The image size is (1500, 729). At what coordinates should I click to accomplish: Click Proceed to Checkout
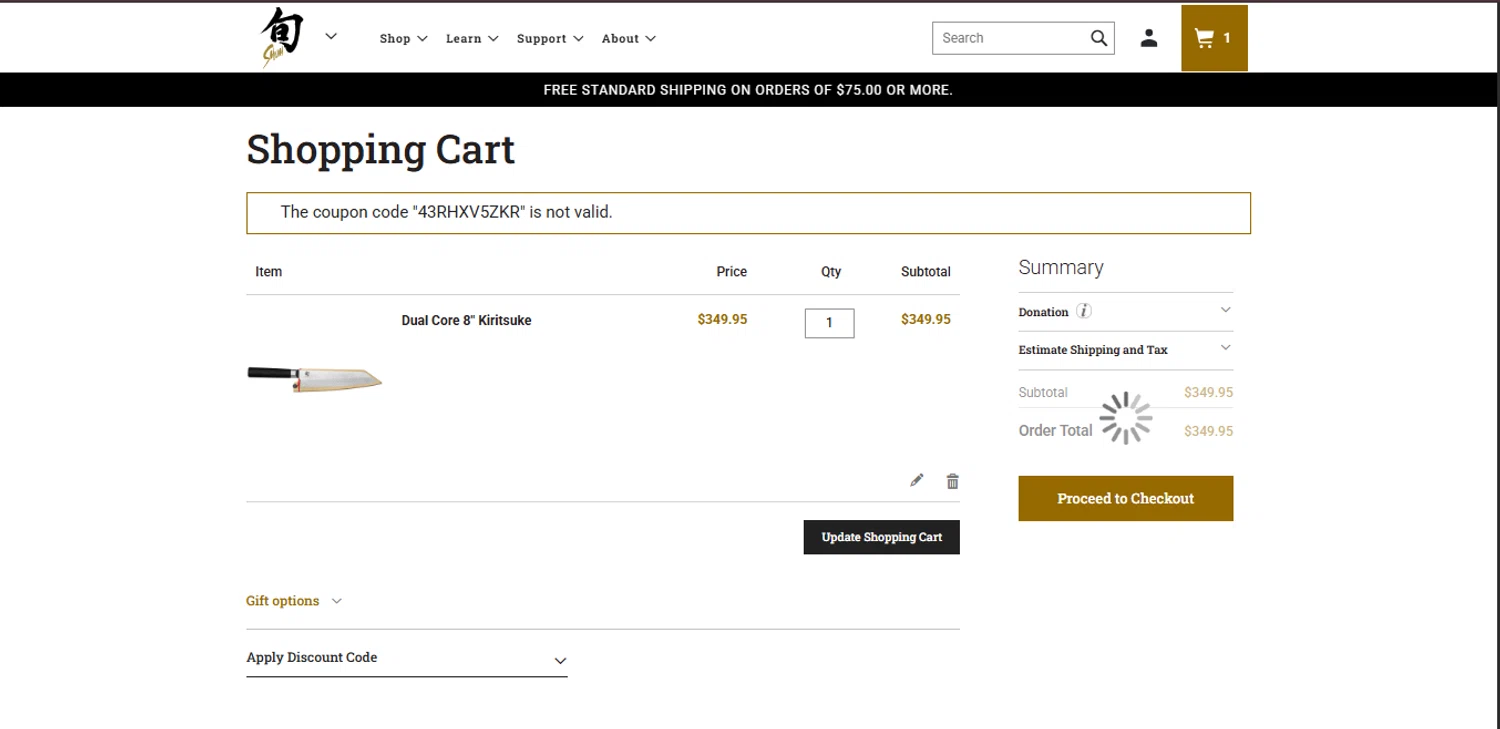pyautogui.click(x=1125, y=498)
